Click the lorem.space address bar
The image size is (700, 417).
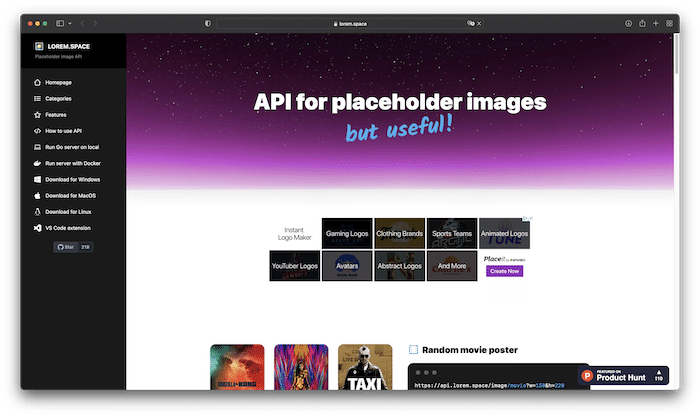[x=350, y=22]
